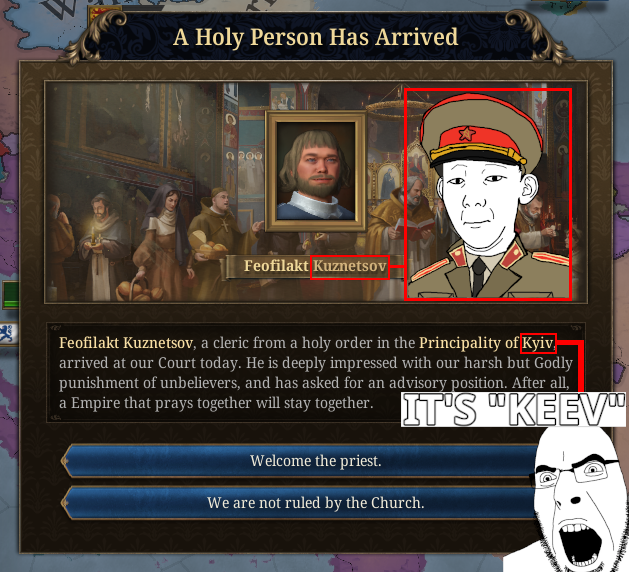Viewport: 629px width, 572px height.
Task: Click the red and gold flag behind the title corner
Action: coord(97,13)
